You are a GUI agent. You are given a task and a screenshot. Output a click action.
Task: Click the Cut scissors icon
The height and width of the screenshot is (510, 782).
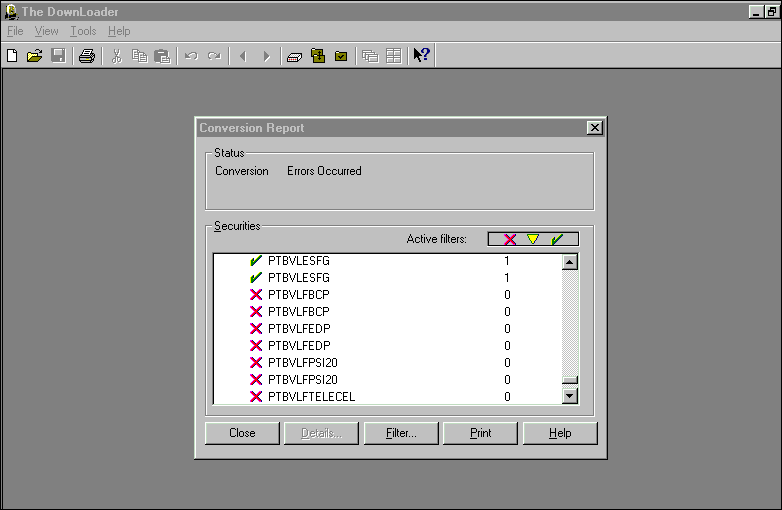pos(117,56)
